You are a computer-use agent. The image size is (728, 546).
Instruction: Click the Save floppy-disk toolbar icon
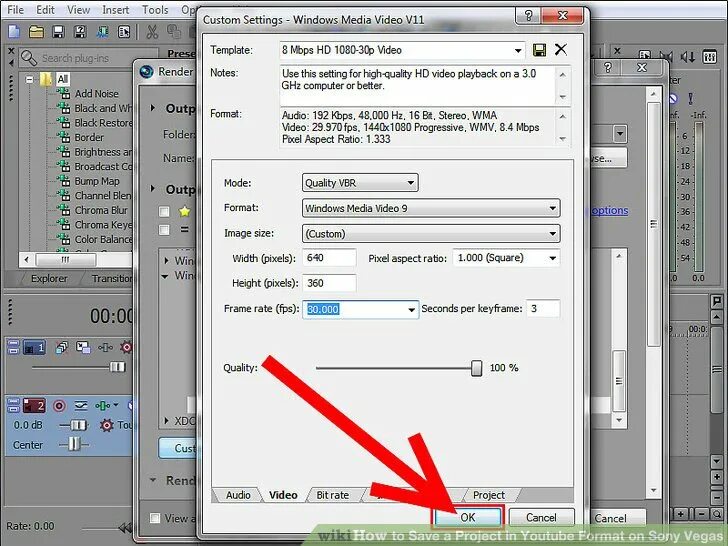click(x=58, y=32)
